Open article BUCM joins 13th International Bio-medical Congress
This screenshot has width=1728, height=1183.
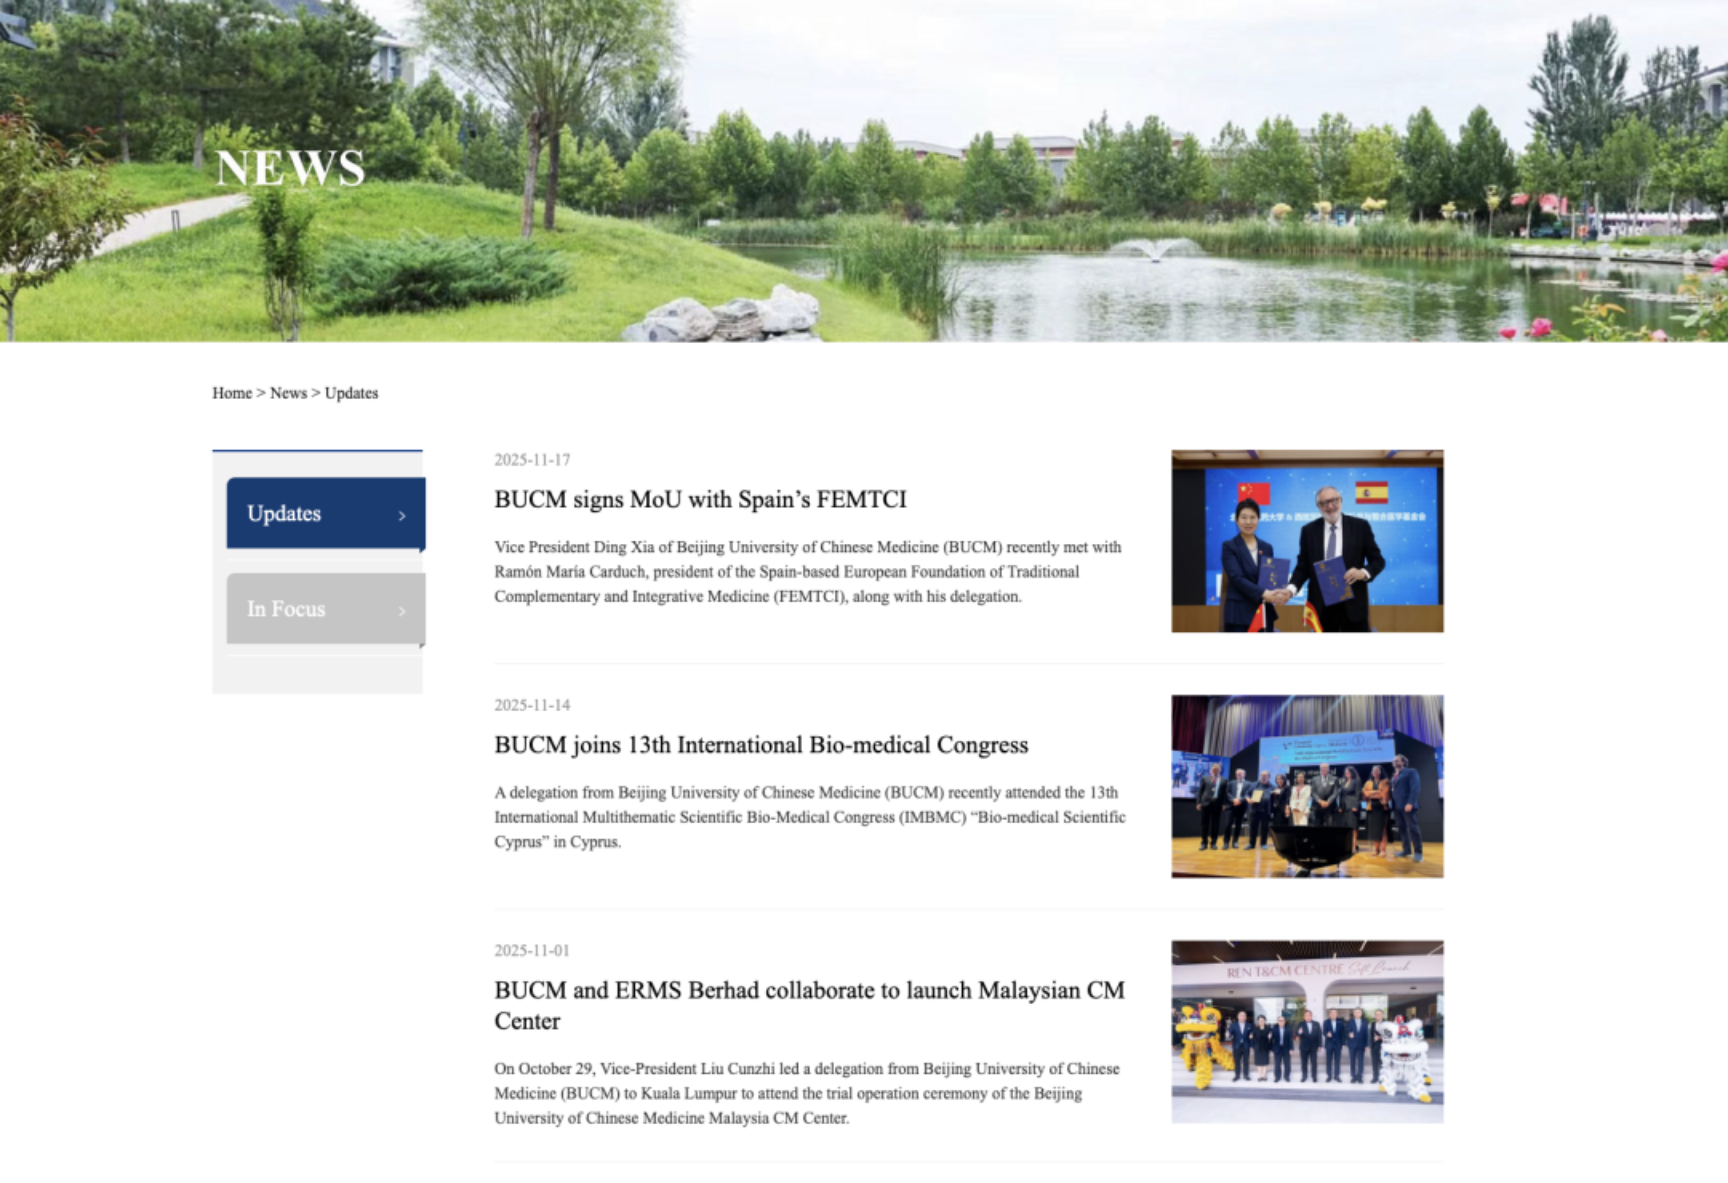pyautogui.click(x=761, y=745)
